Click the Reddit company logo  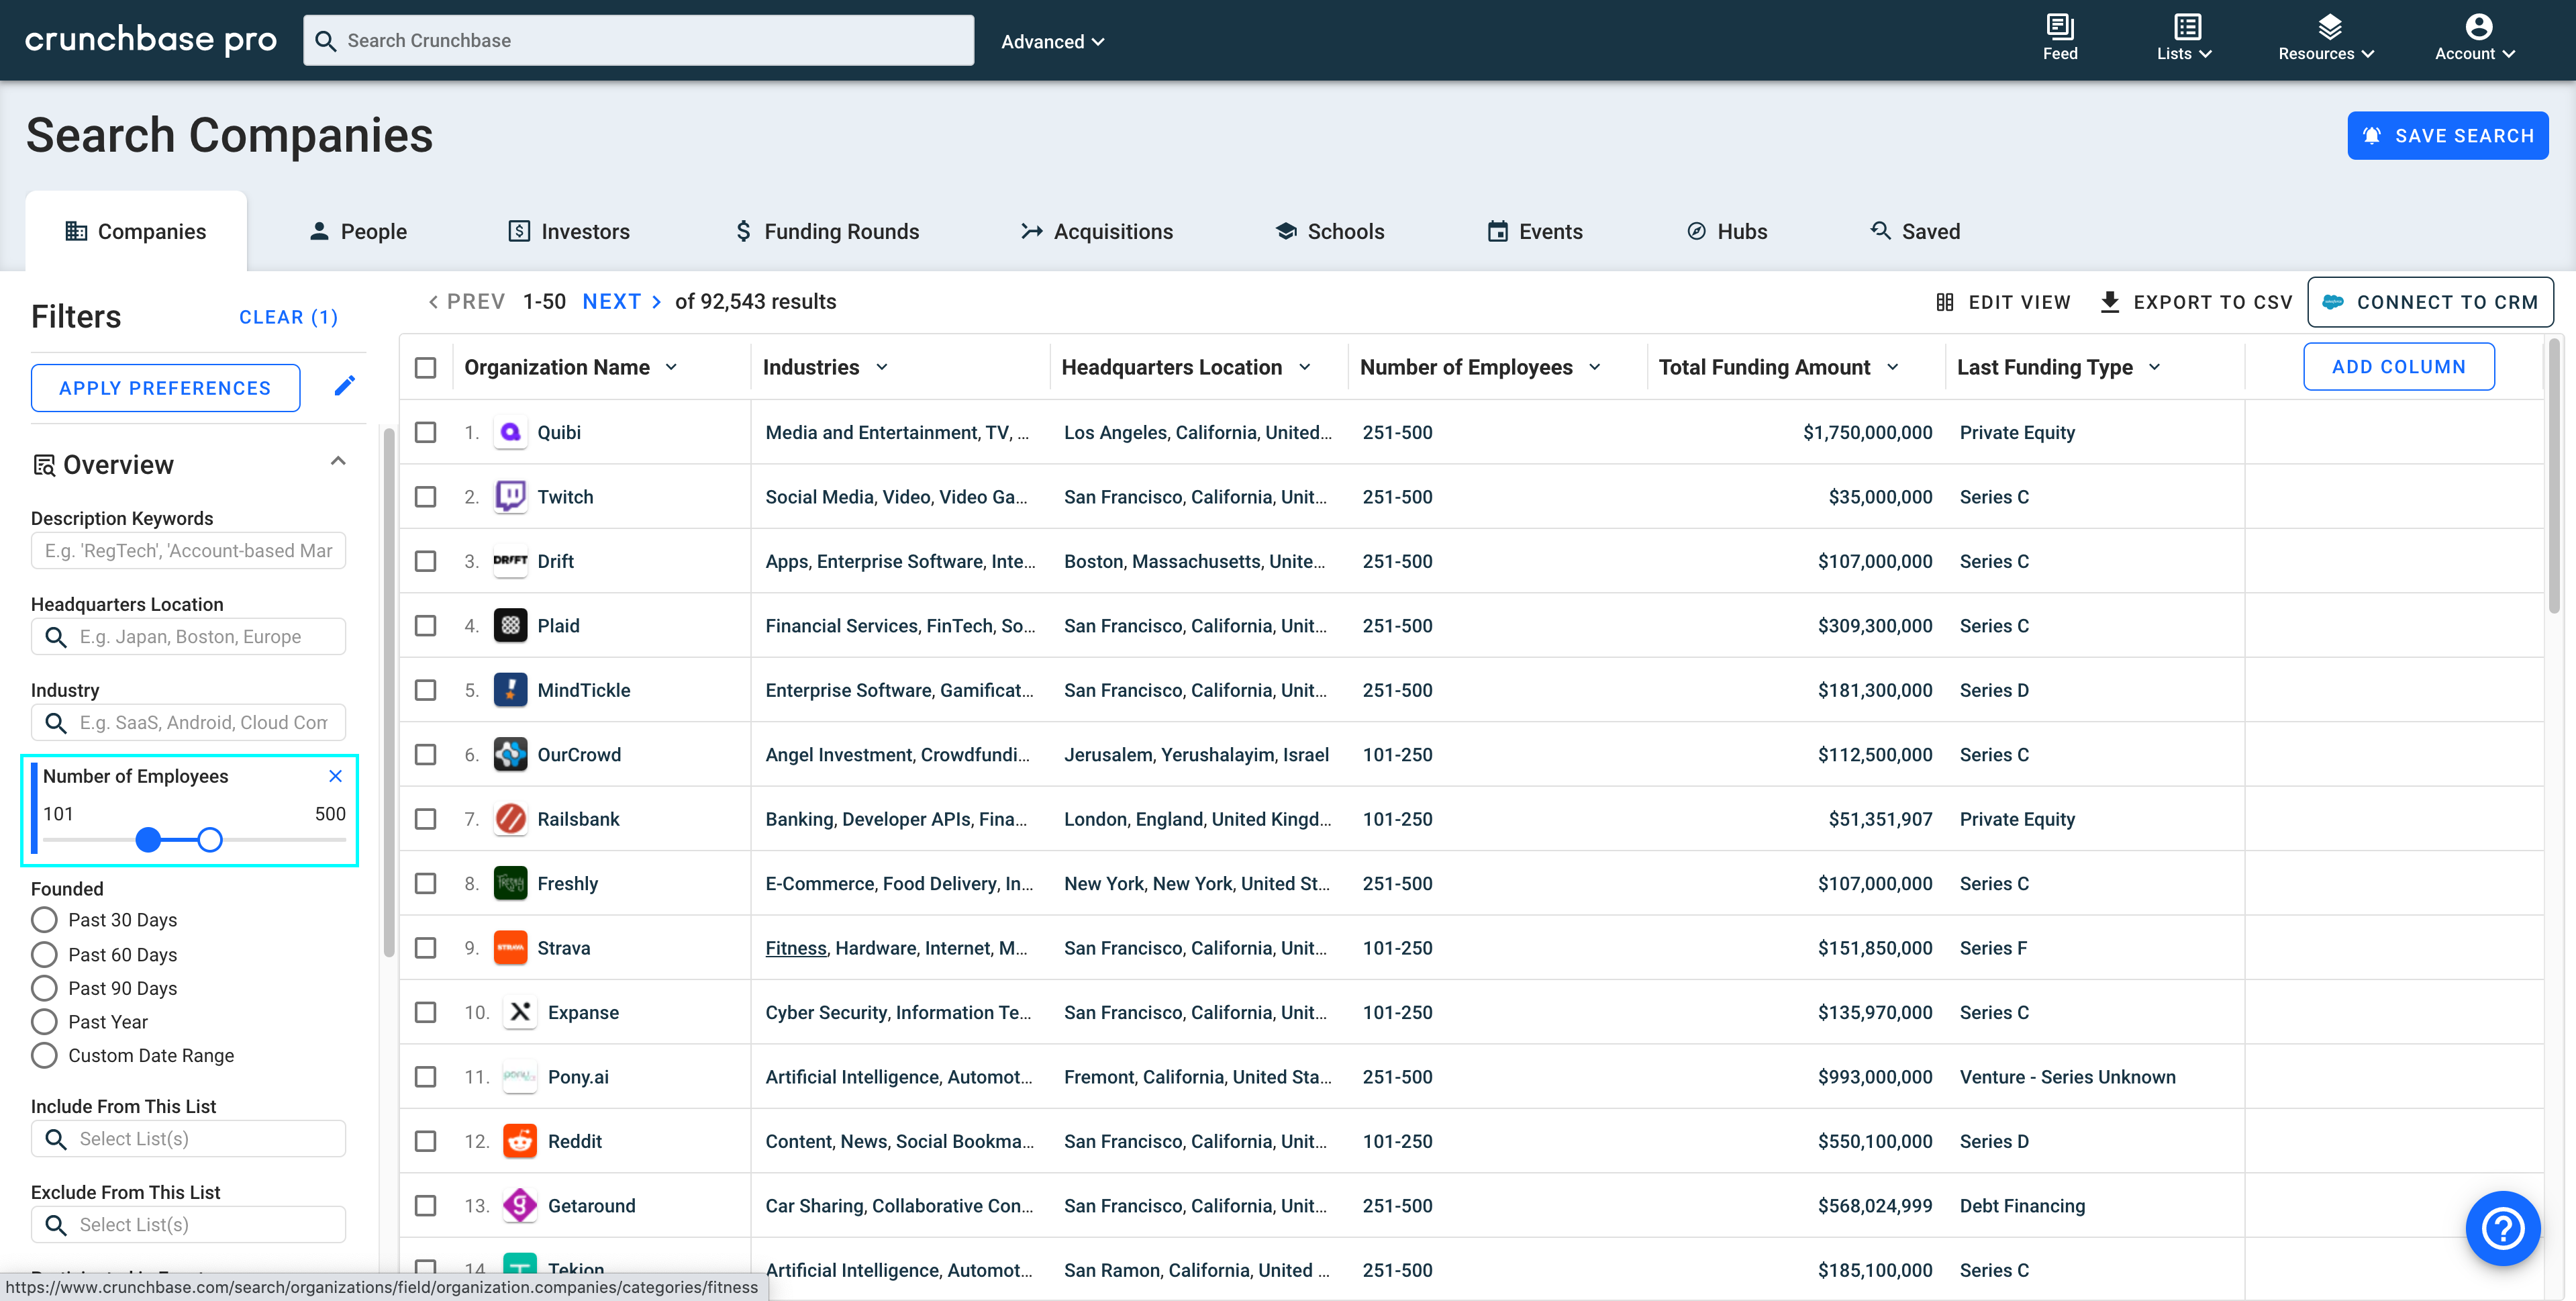(x=520, y=1142)
